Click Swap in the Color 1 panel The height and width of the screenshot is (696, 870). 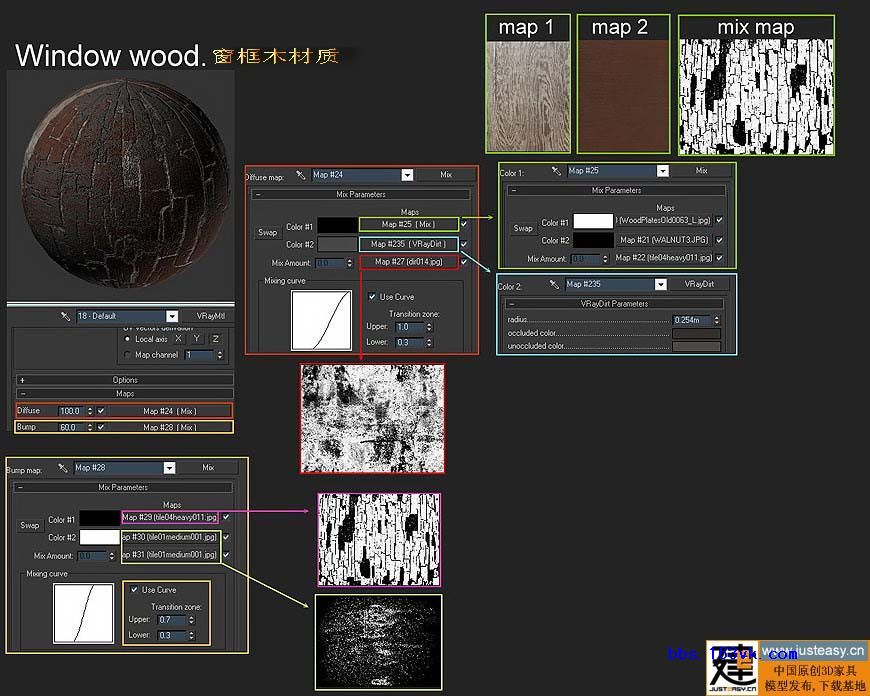pyautogui.click(x=523, y=228)
